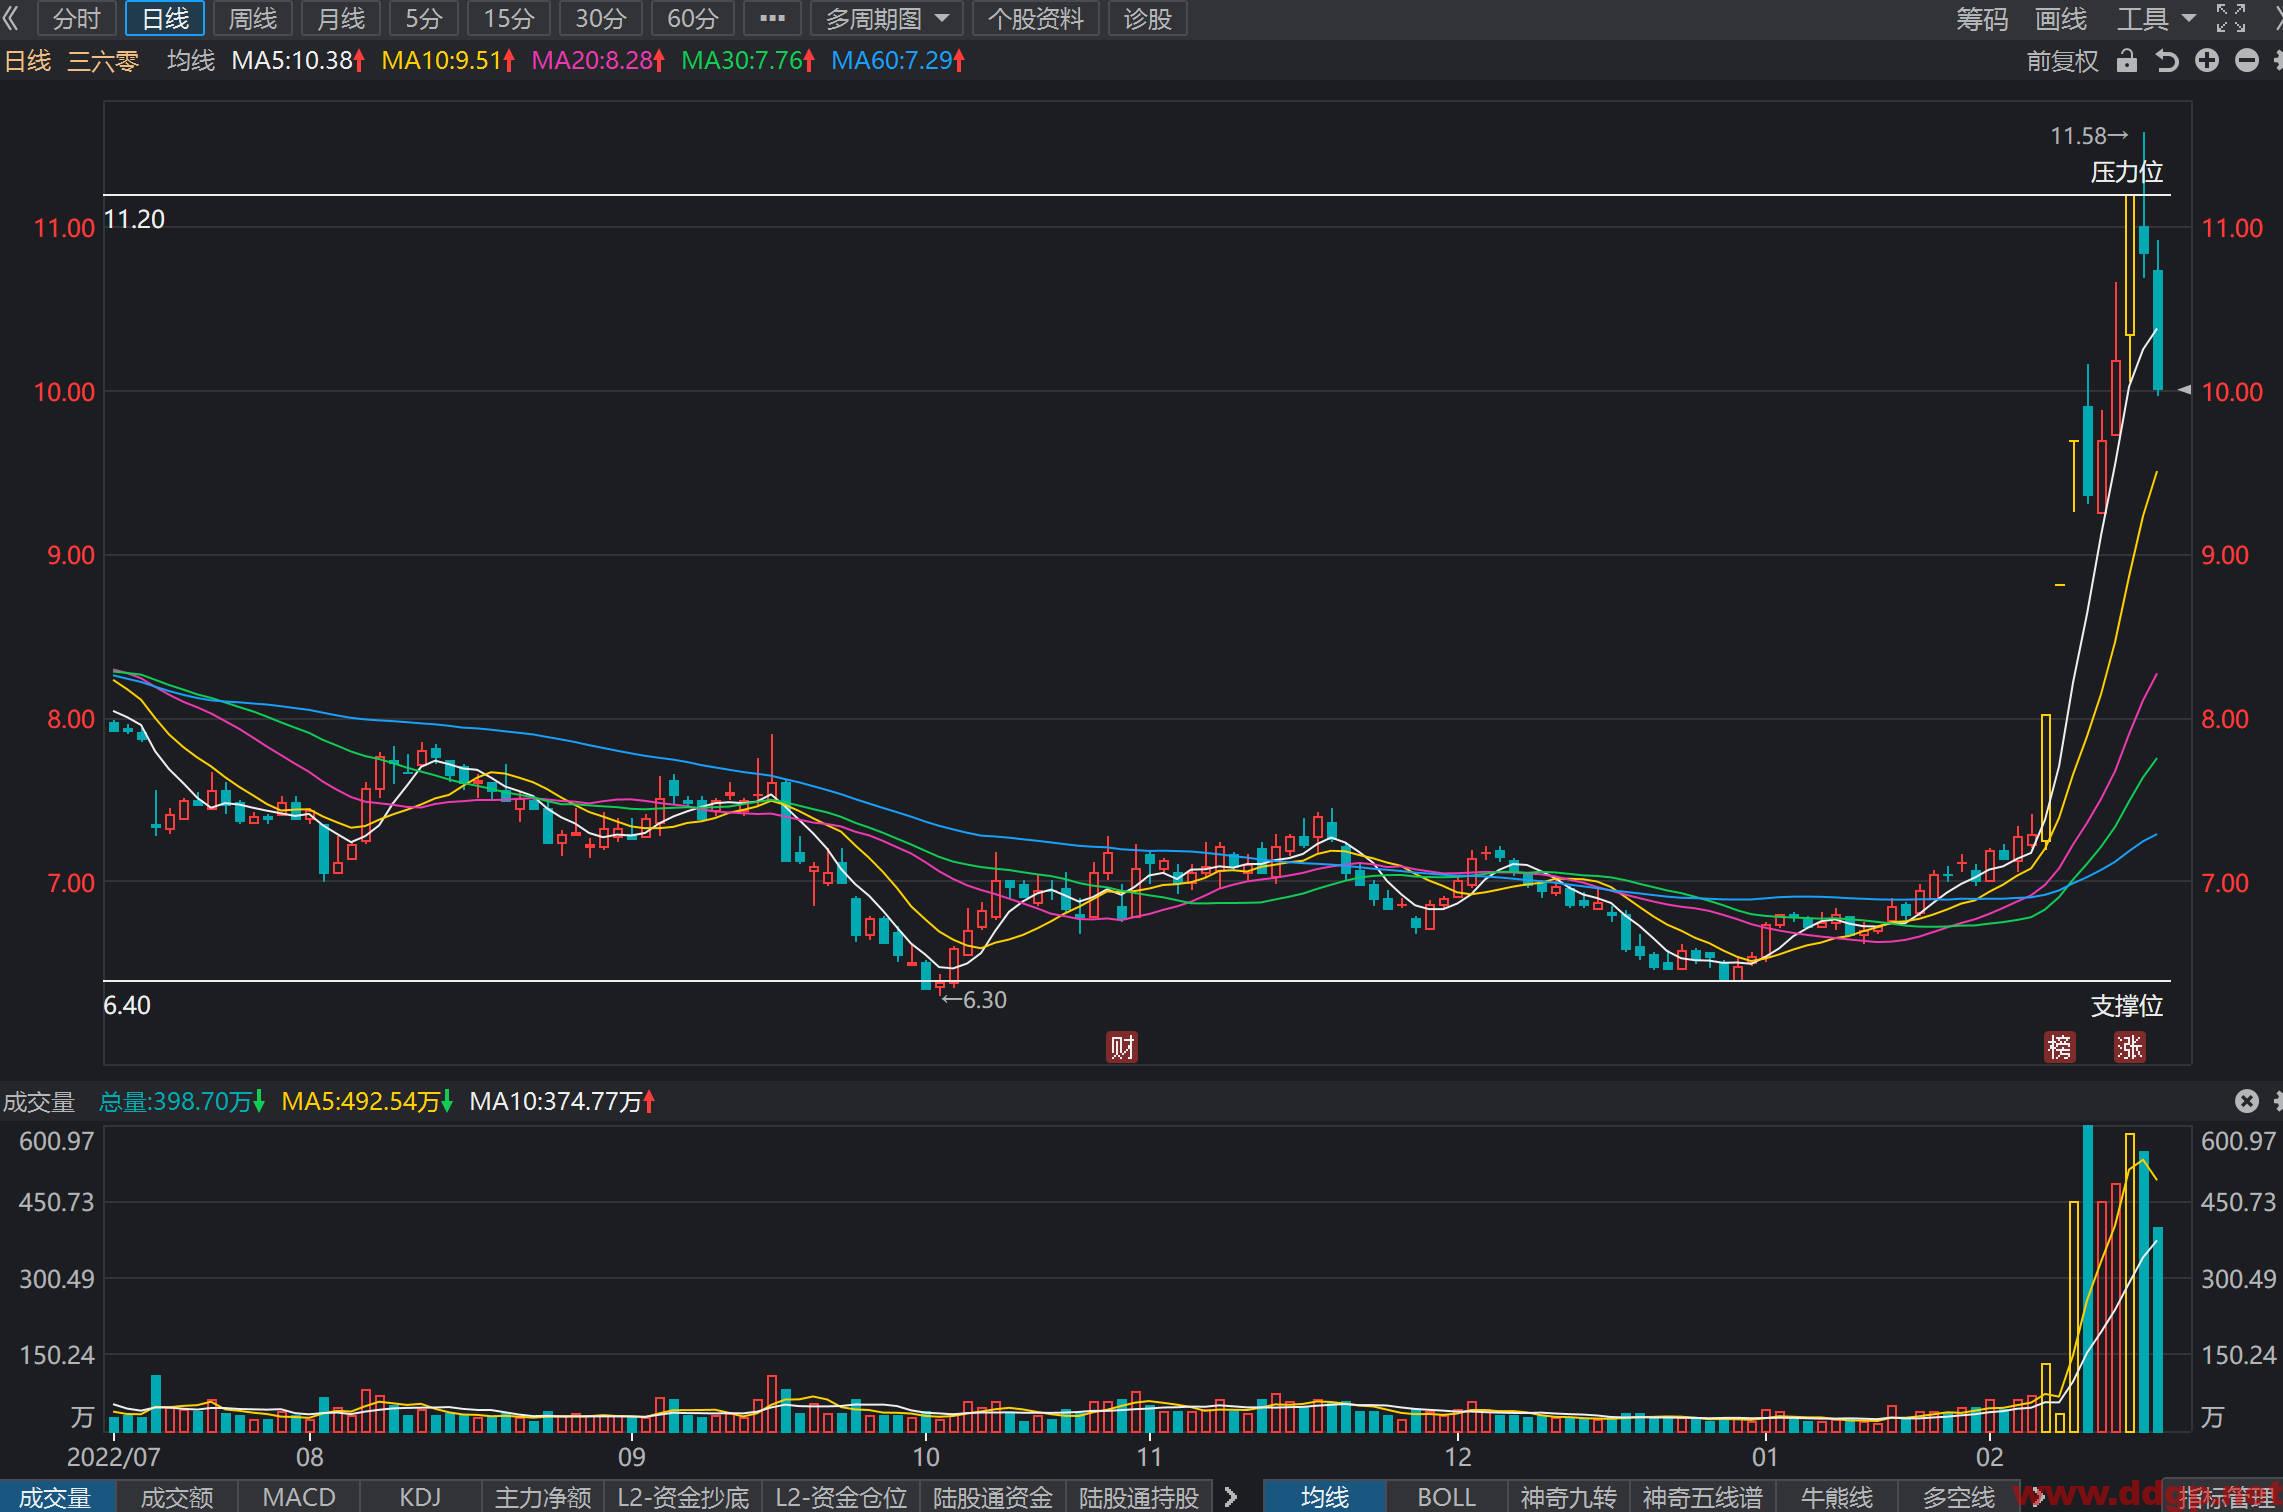Switch main indicator to 多空线
Viewport: 2283px width, 1512px height.
tap(1958, 1497)
